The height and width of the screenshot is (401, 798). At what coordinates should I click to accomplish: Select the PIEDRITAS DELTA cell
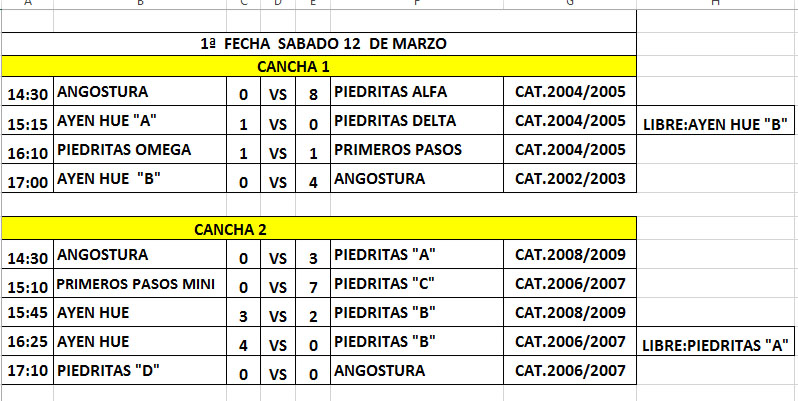(x=417, y=122)
